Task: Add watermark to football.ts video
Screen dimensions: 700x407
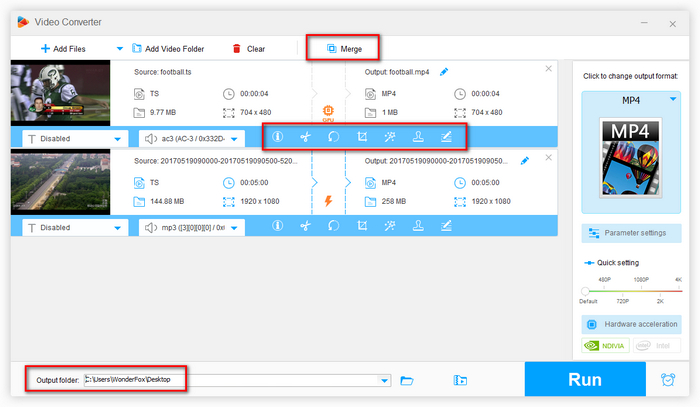Action: [x=418, y=137]
